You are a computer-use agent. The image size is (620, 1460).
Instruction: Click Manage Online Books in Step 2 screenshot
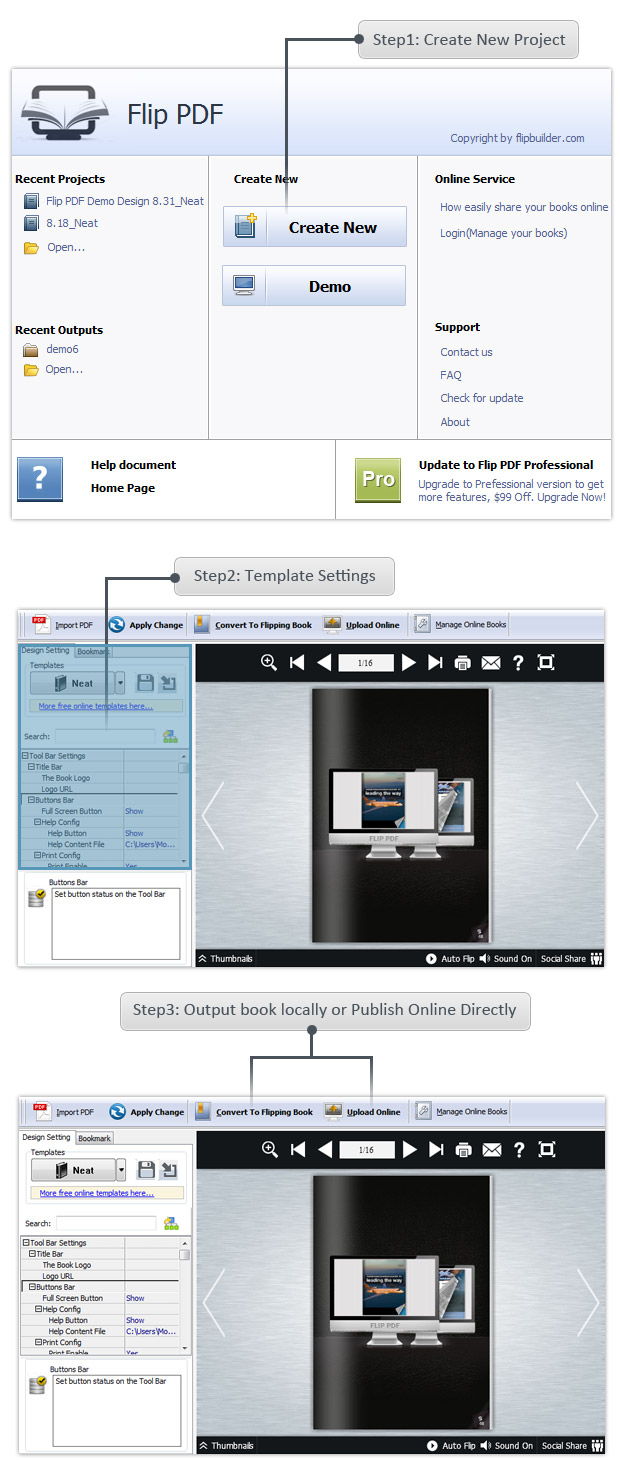point(461,625)
